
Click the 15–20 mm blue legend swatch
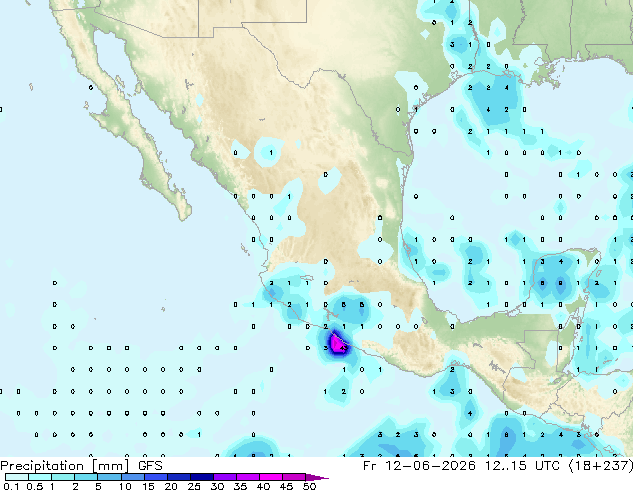pos(155,477)
